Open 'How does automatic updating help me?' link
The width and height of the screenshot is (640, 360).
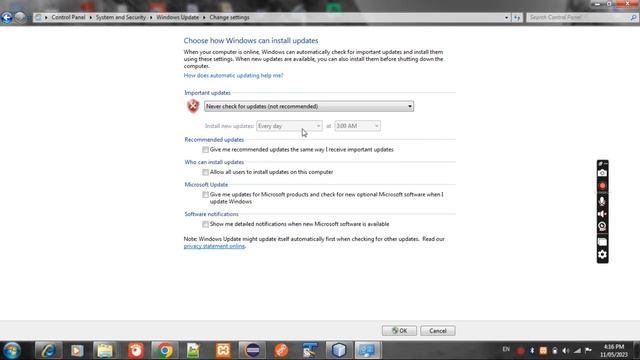233,76
